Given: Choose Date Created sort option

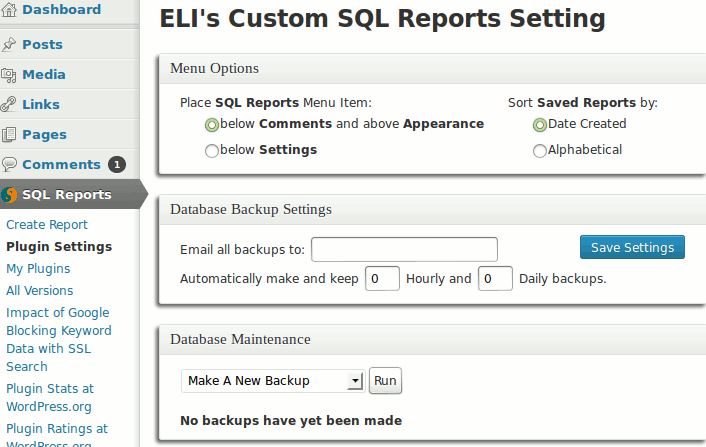Looking at the screenshot, I should (540, 125).
